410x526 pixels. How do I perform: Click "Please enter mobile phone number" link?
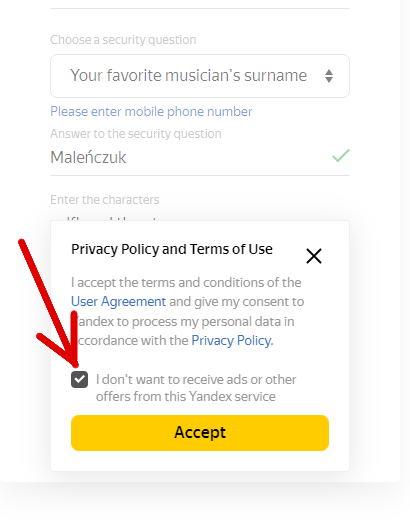click(x=151, y=111)
